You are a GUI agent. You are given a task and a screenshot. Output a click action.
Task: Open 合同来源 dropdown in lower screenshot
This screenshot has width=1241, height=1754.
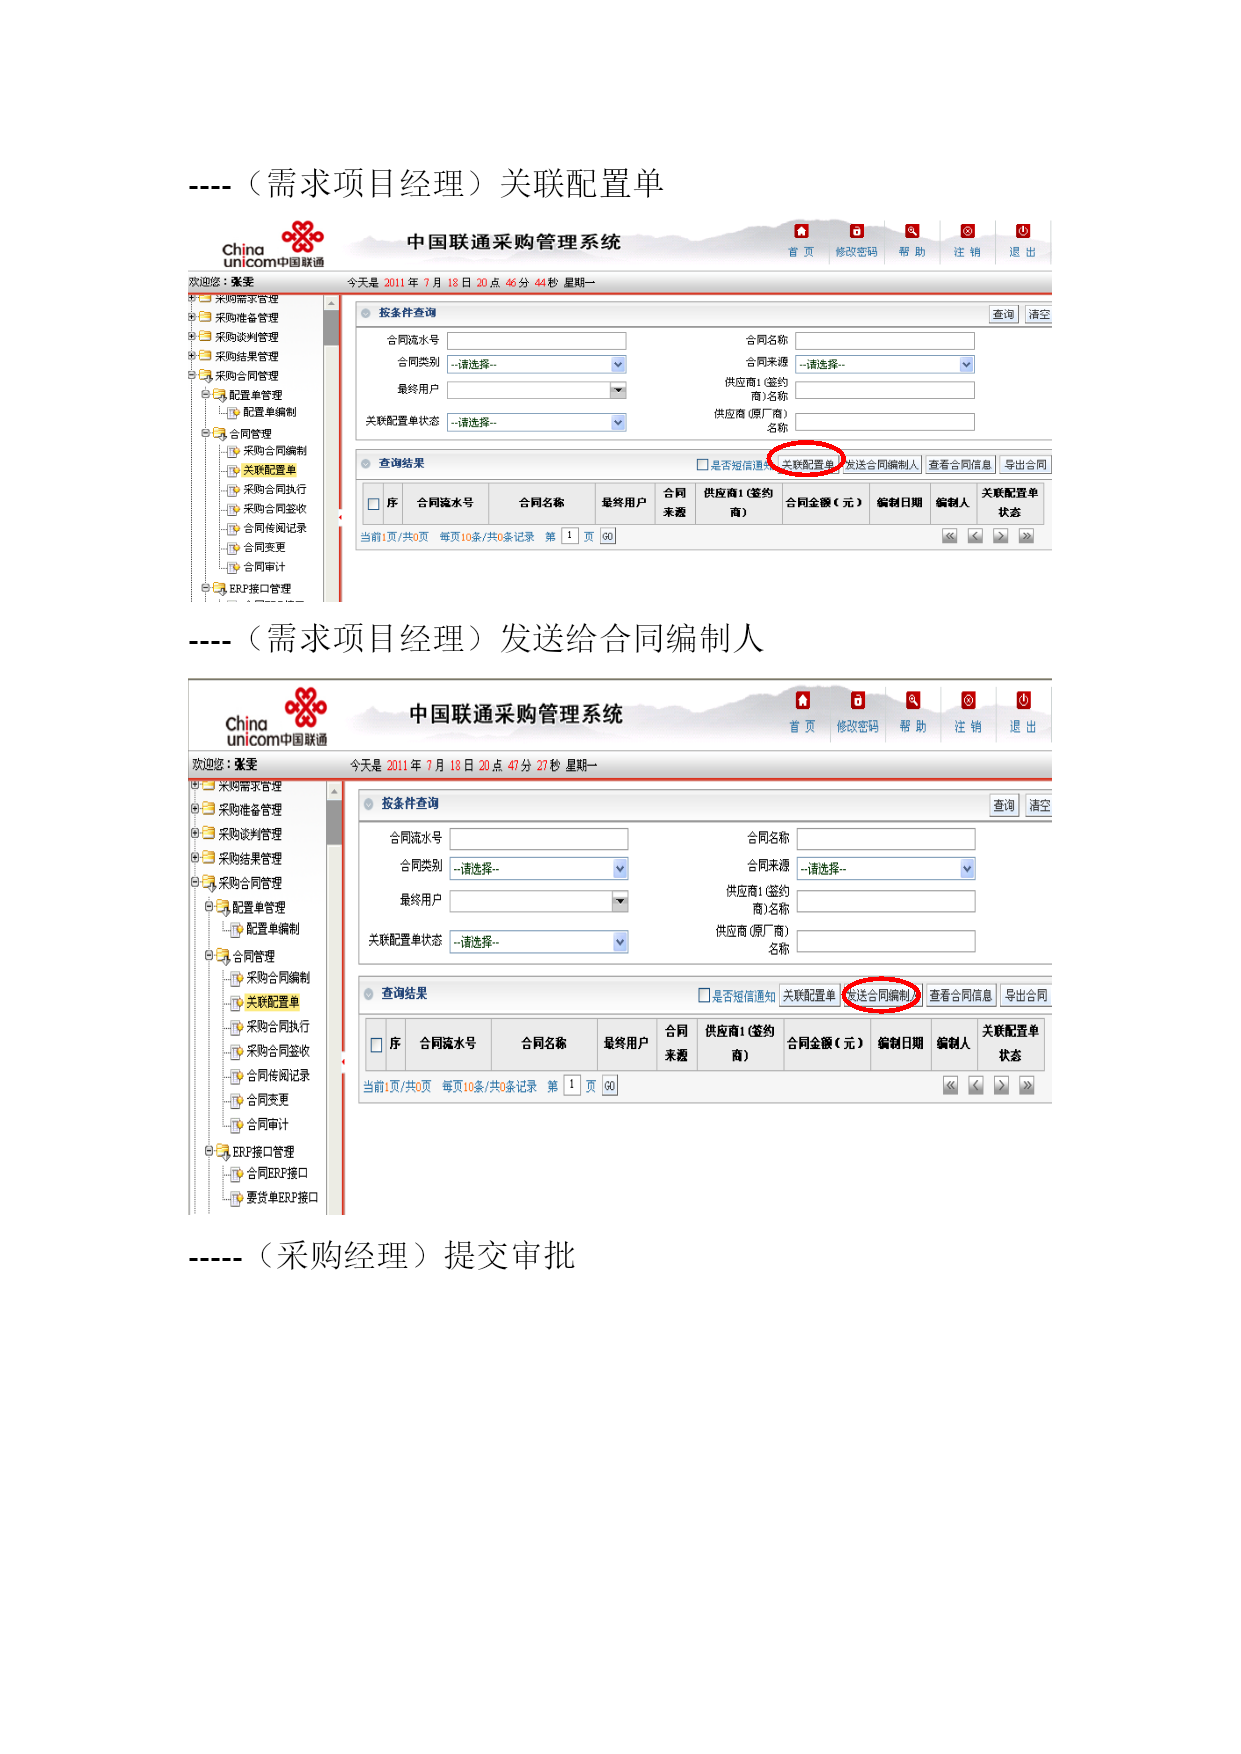(967, 868)
